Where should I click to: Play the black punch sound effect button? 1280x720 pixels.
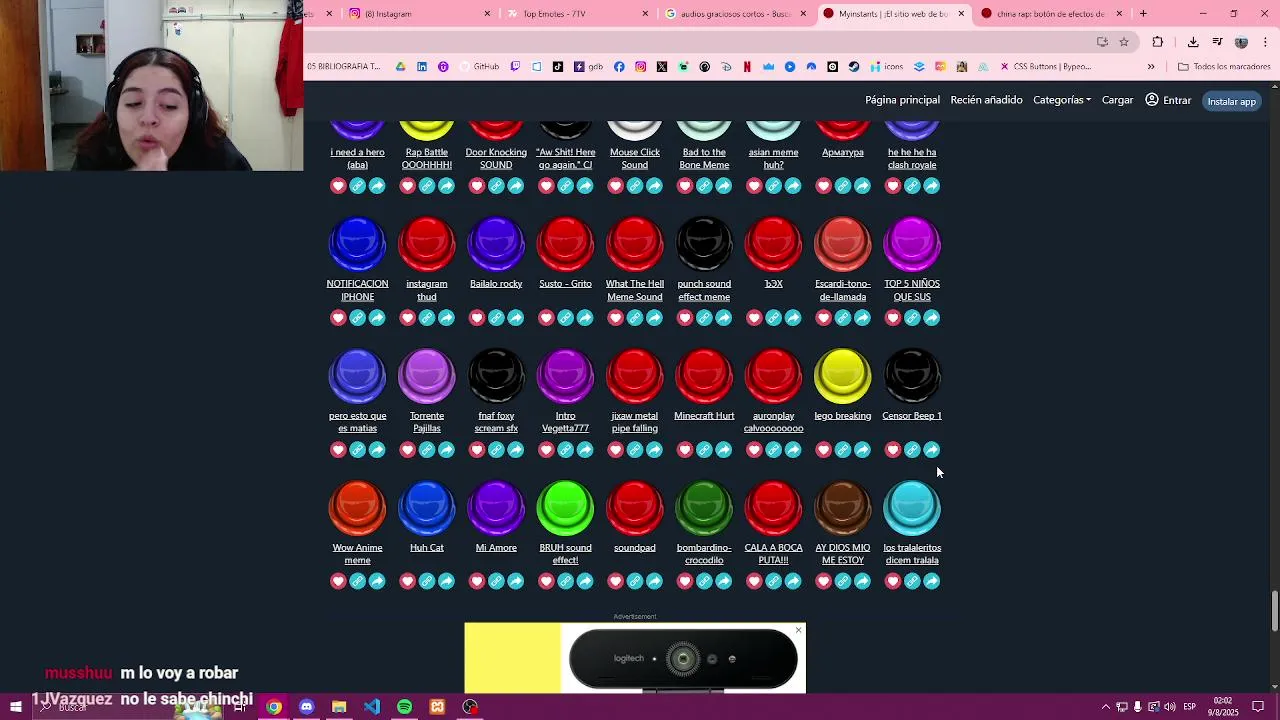click(704, 244)
